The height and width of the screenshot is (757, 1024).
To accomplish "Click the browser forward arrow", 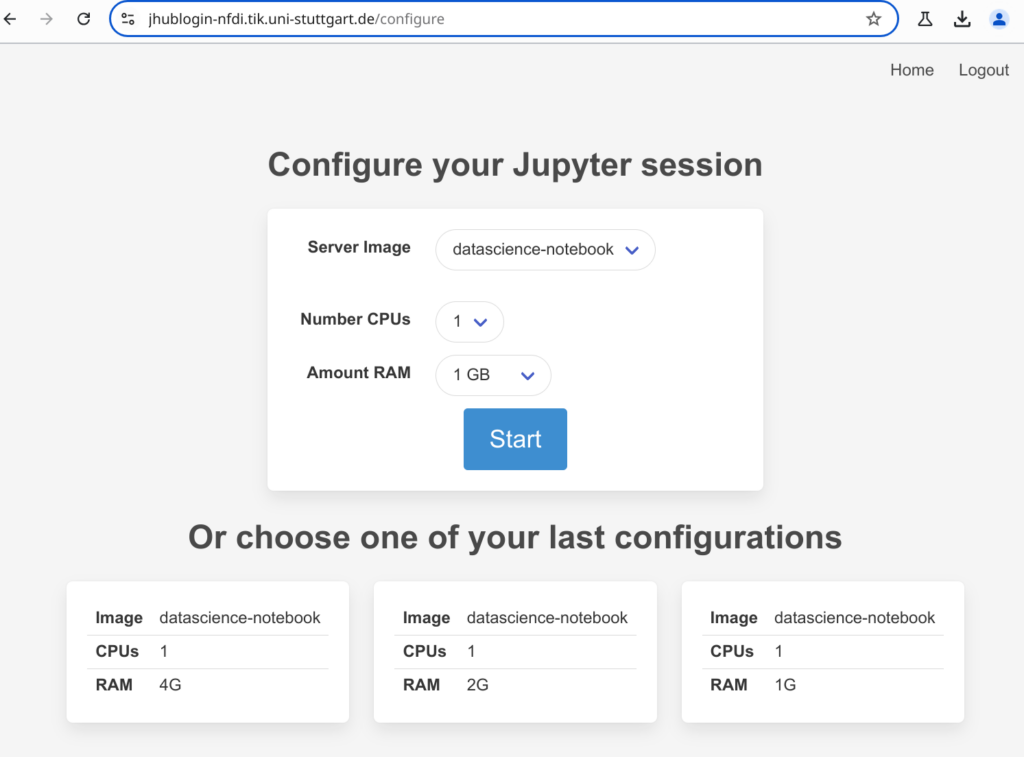I will click(x=46, y=19).
